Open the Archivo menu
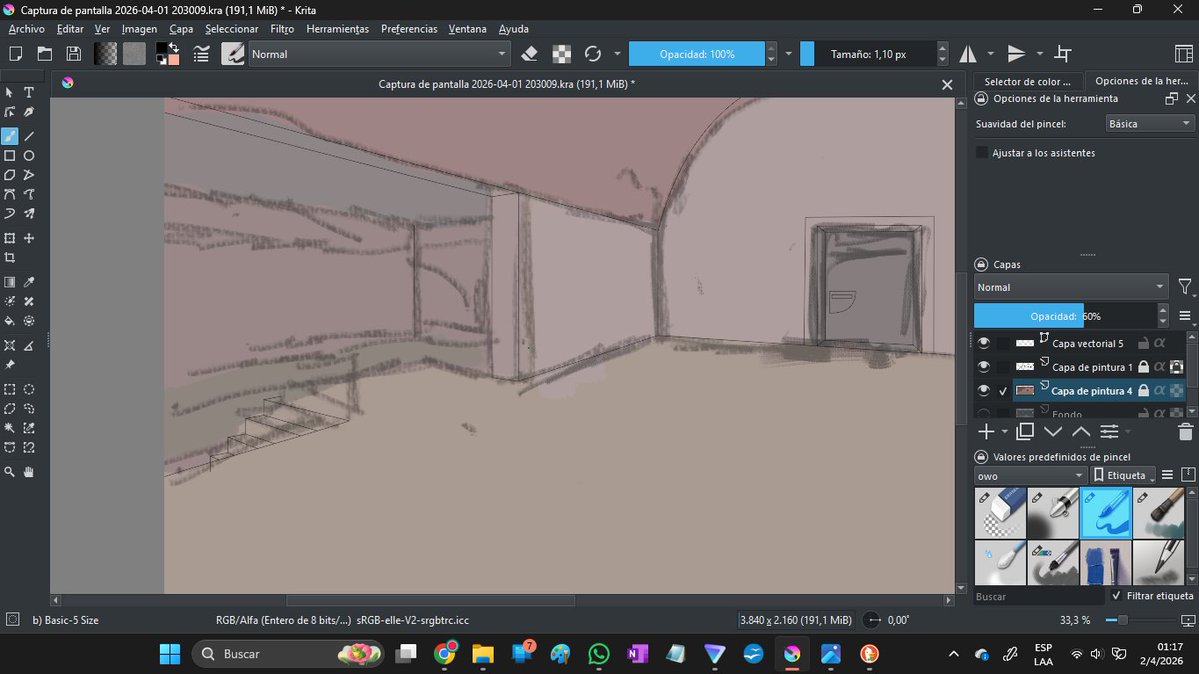 27,29
